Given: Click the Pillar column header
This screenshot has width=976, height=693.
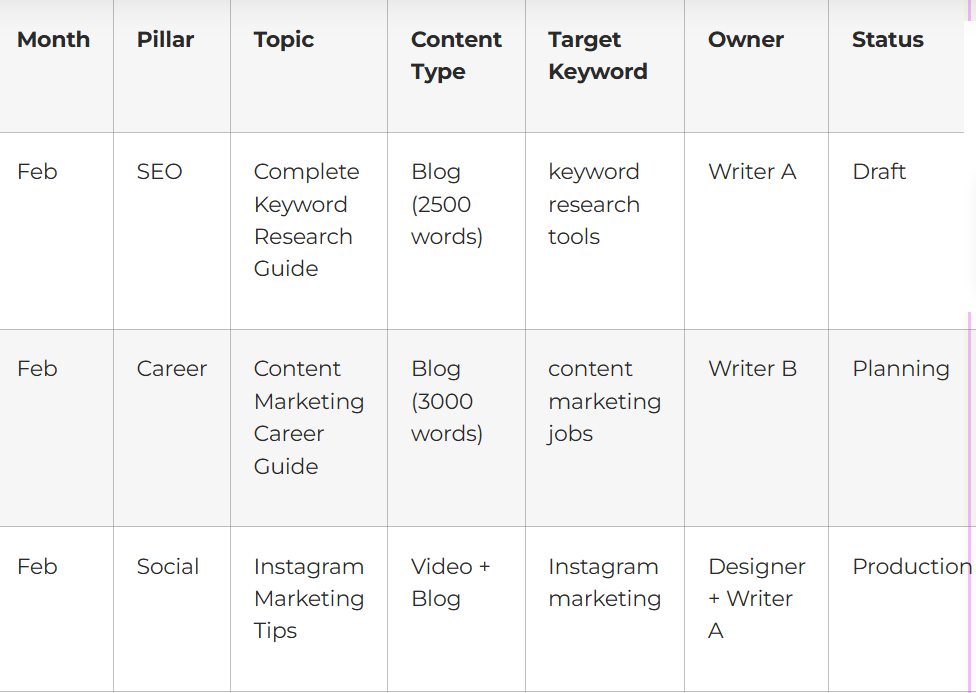Looking at the screenshot, I should pyautogui.click(x=166, y=40).
